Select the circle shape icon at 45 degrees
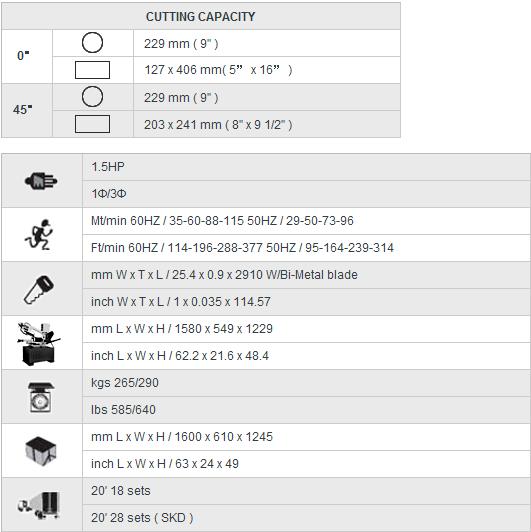This screenshot has height=532, width=531. [x=92, y=97]
